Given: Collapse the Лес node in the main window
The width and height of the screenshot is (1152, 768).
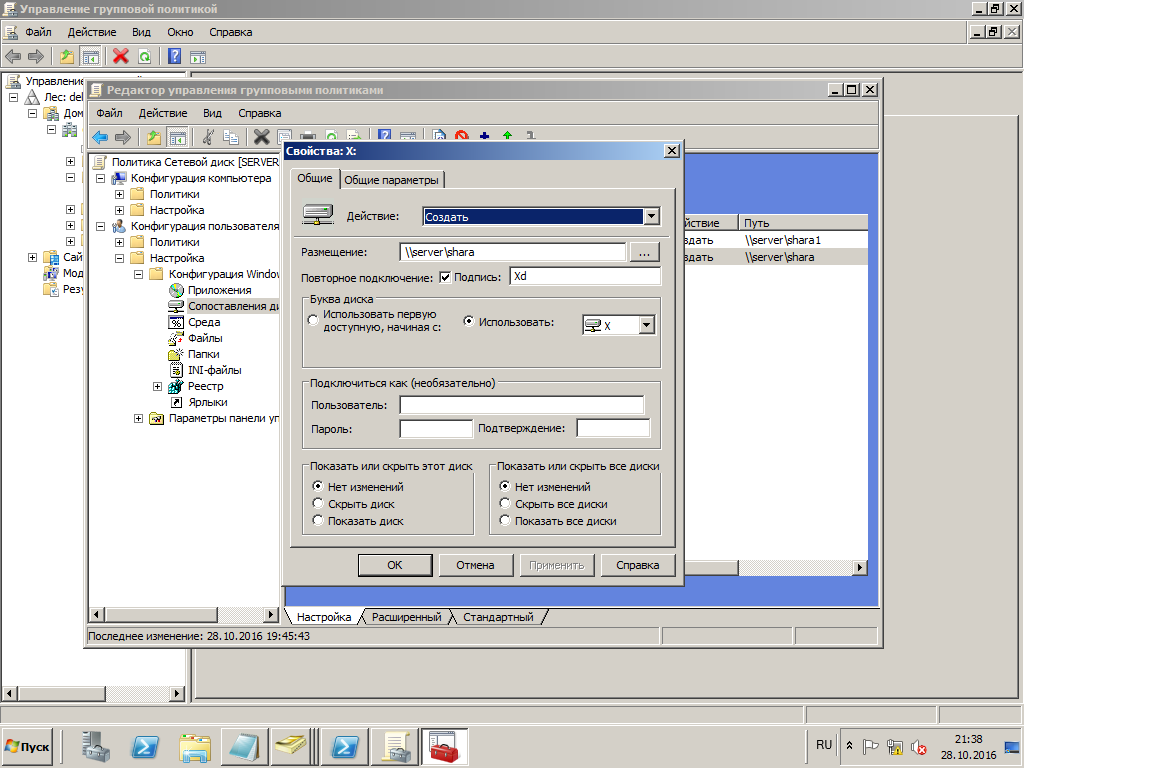Looking at the screenshot, I should click(x=13, y=97).
